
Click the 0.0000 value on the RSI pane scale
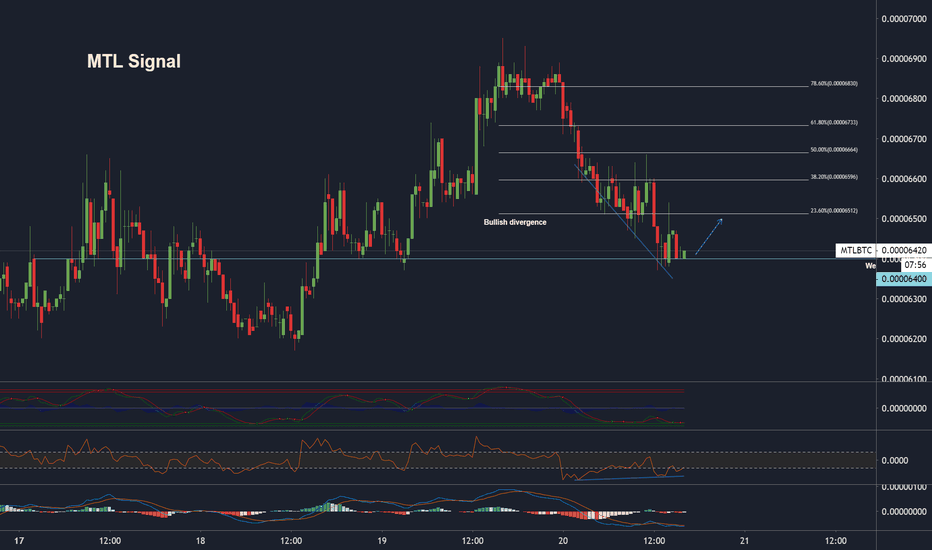tap(895, 460)
